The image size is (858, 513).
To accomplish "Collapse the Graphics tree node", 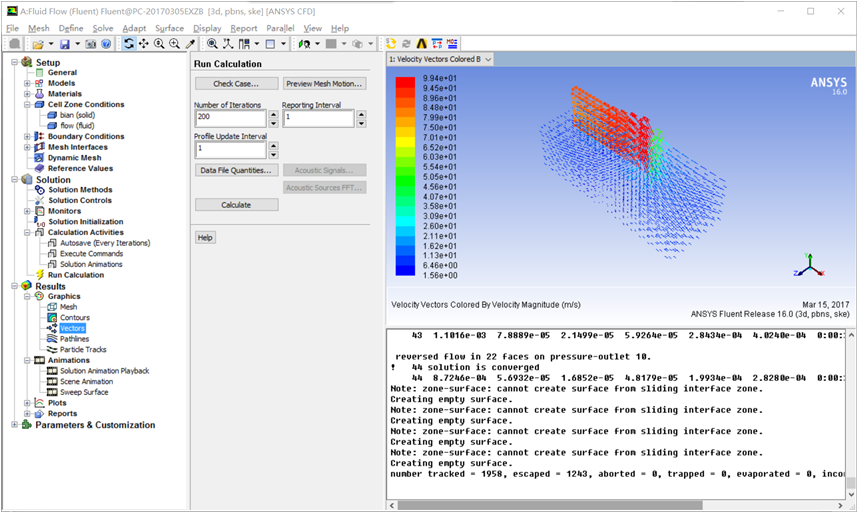I will pyautogui.click(x=27, y=296).
